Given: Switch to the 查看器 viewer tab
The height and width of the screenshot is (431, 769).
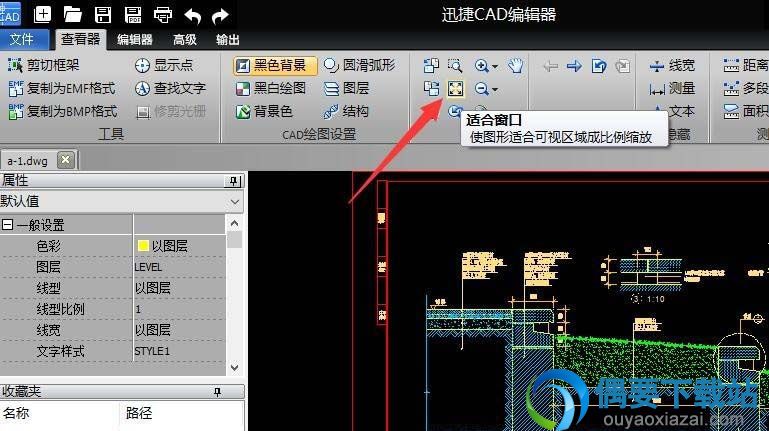Looking at the screenshot, I should click(x=80, y=39).
